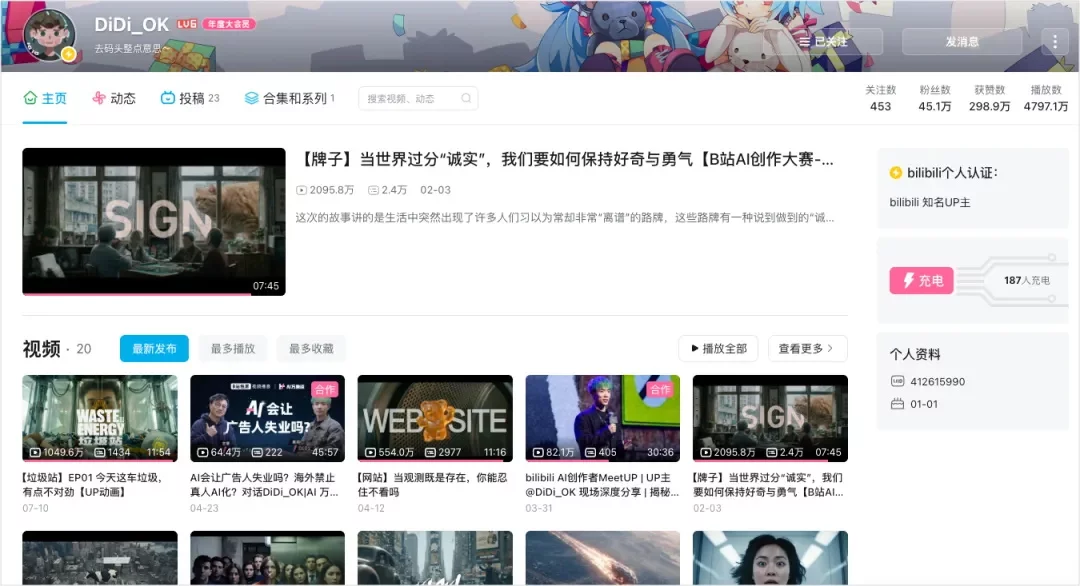Viewport: 1080px width, 586px height.
Task: Open the video thumbnail showing a surprised woman
Action: (x=770, y=558)
